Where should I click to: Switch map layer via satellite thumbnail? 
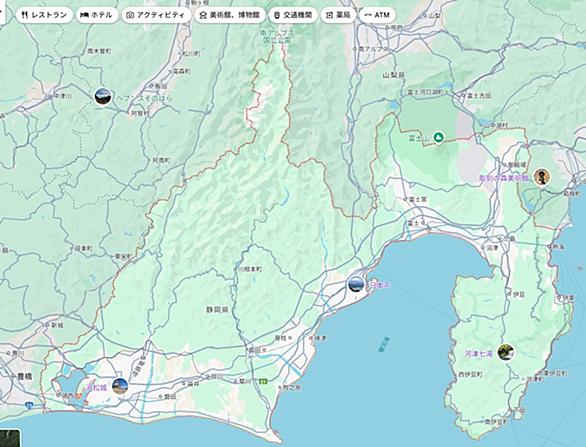coord(9,438)
